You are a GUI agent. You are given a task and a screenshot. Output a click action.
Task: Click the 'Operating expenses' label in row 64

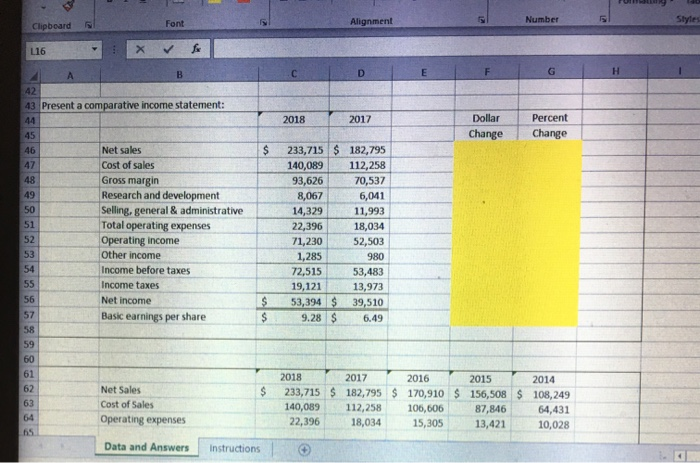point(143,419)
